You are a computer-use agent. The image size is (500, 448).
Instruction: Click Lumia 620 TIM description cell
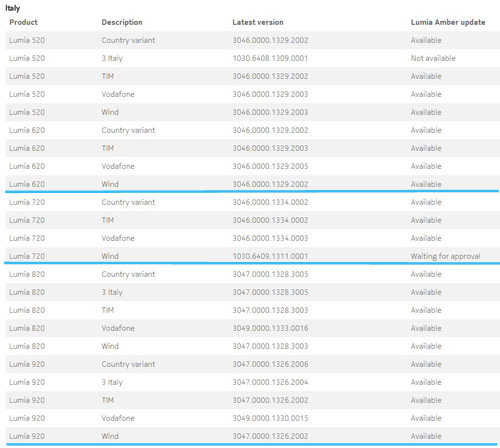click(108, 148)
